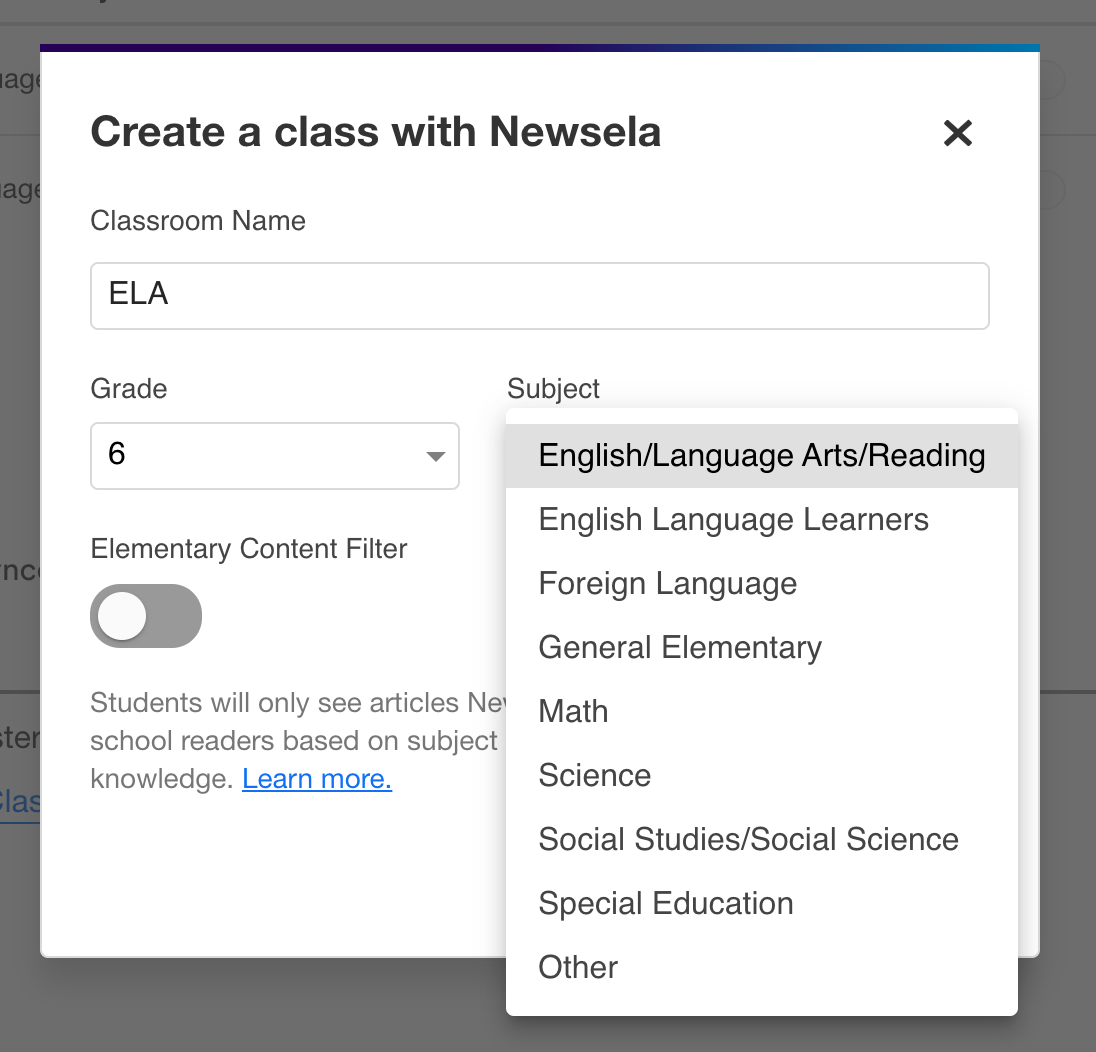Choose Special Education subject
This screenshot has width=1096, height=1052.
click(x=666, y=904)
